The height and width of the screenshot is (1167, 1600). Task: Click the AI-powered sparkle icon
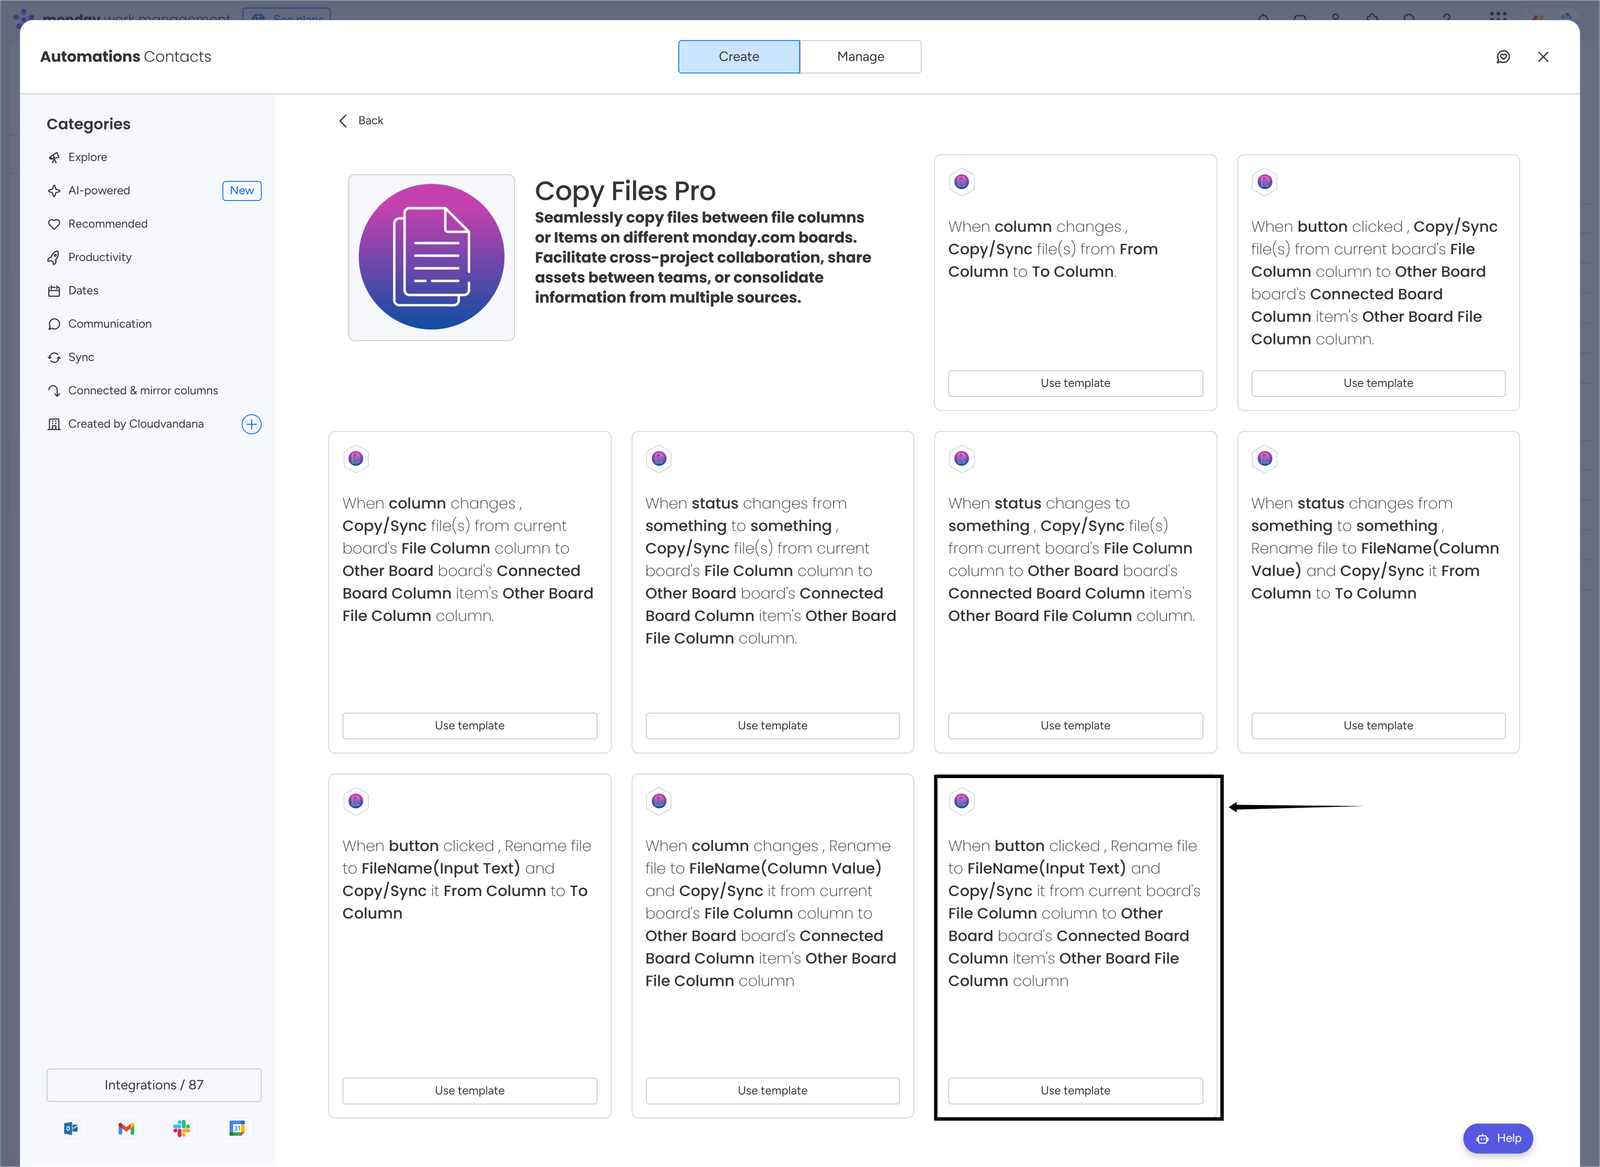pos(54,191)
